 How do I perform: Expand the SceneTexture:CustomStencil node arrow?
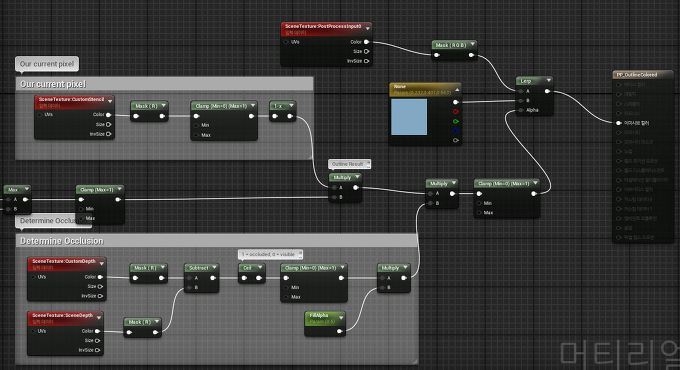[x=110, y=101]
